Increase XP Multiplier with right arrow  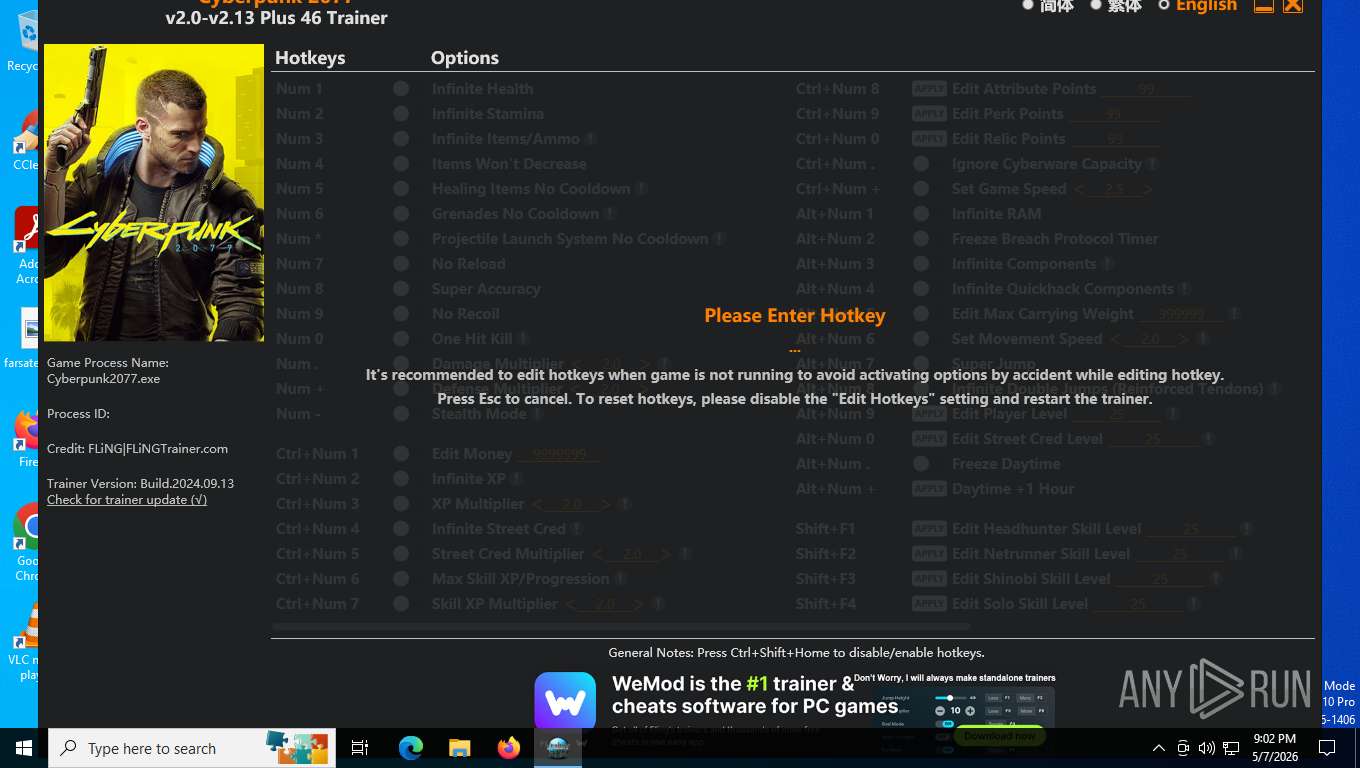coord(605,504)
